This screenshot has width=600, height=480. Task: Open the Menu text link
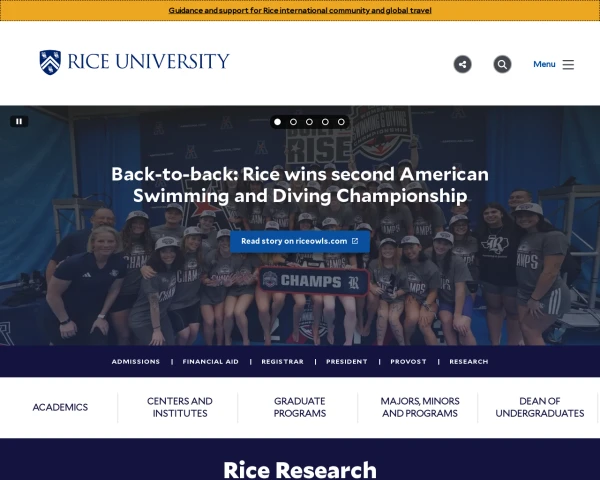[544, 64]
